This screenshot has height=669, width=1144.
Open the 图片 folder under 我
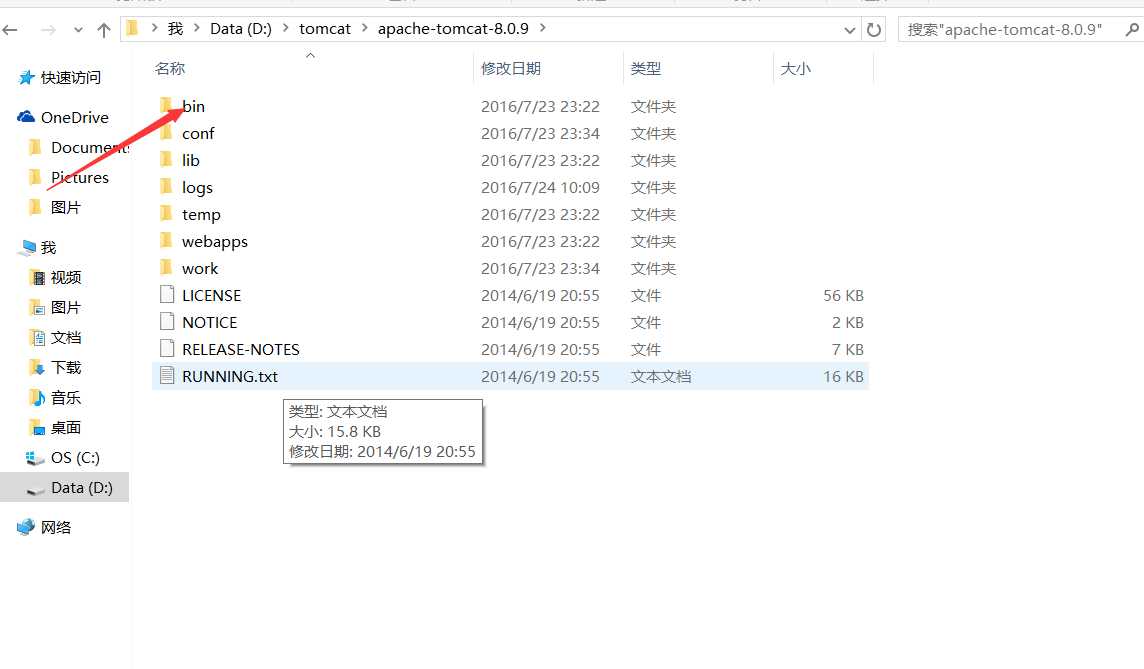click(x=66, y=307)
